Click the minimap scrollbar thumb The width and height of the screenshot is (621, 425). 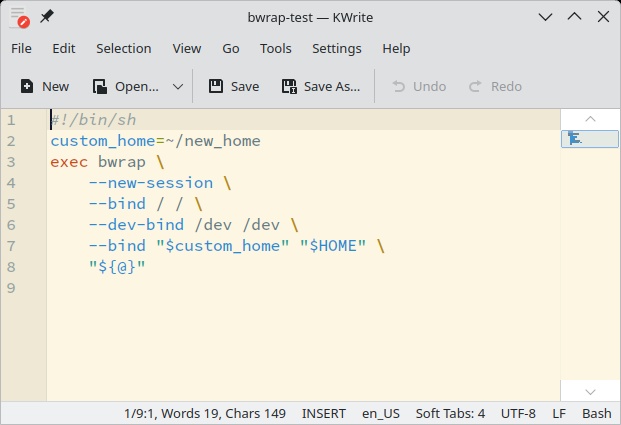click(590, 139)
